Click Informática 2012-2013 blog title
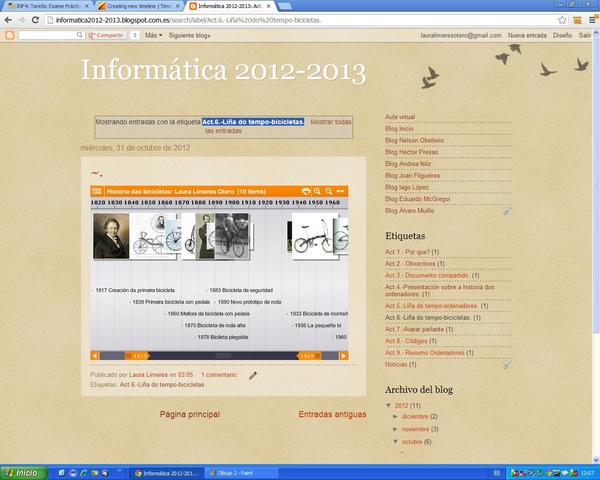600x480 pixels. (x=223, y=70)
